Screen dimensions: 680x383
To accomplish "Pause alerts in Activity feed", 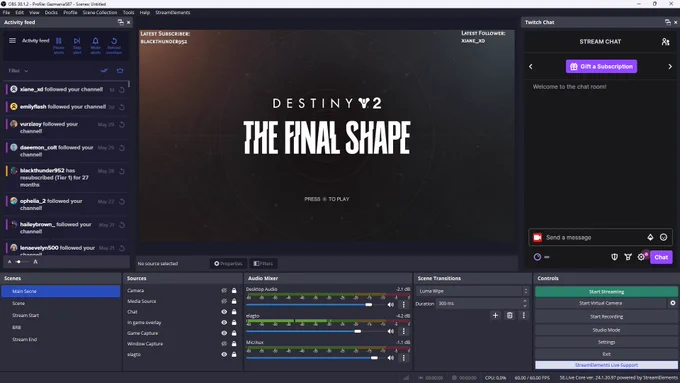I will coord(59,45).
